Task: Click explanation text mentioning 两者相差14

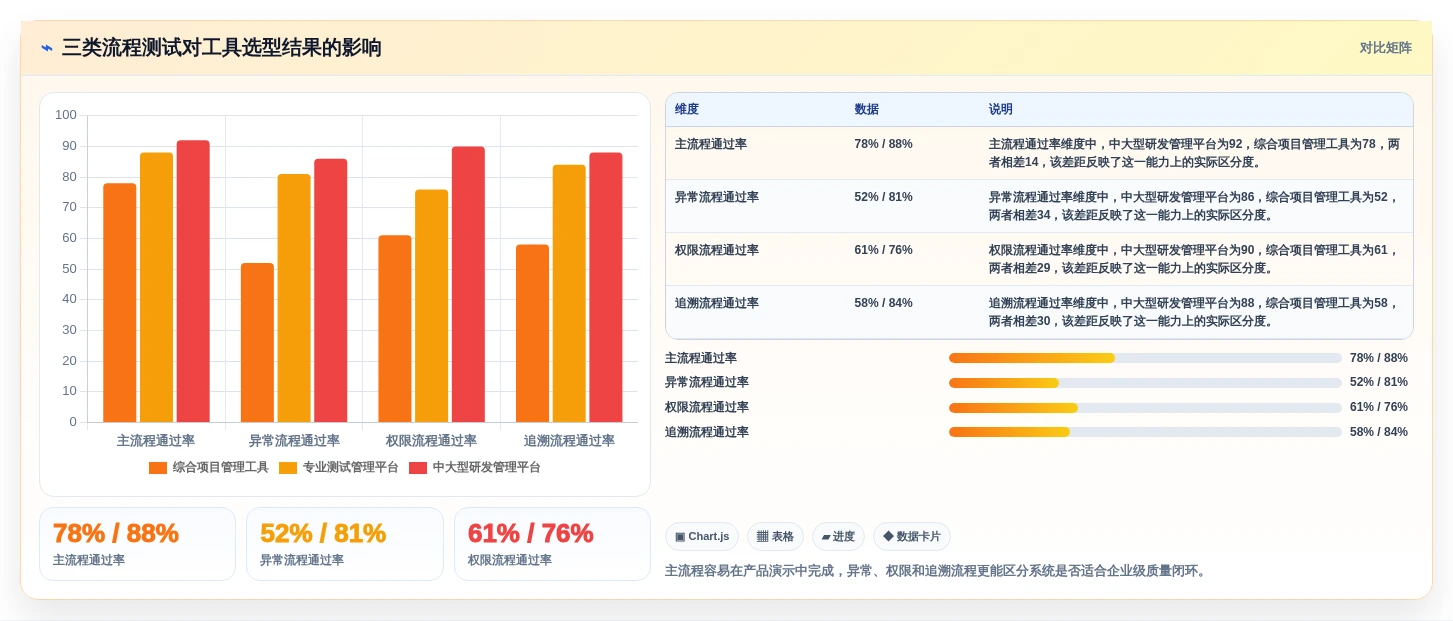Action: pos(1194,153)
